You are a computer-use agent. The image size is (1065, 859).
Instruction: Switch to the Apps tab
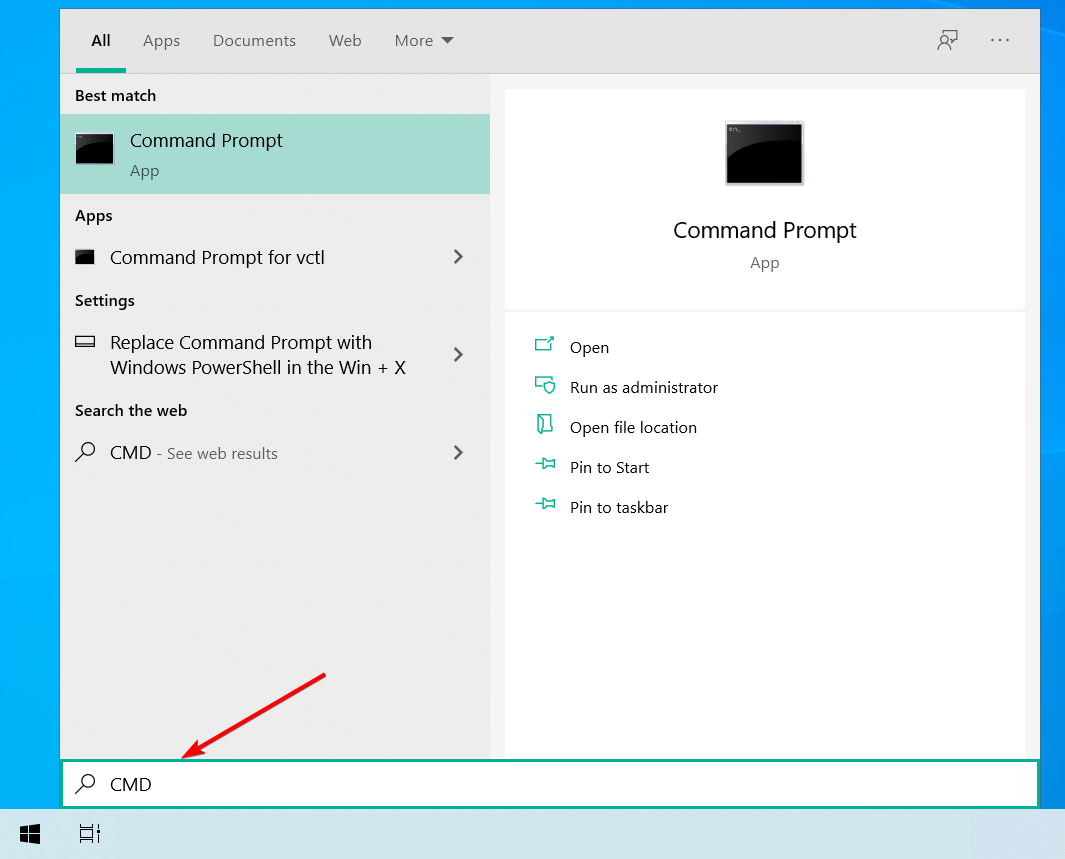tap(161, 41)
